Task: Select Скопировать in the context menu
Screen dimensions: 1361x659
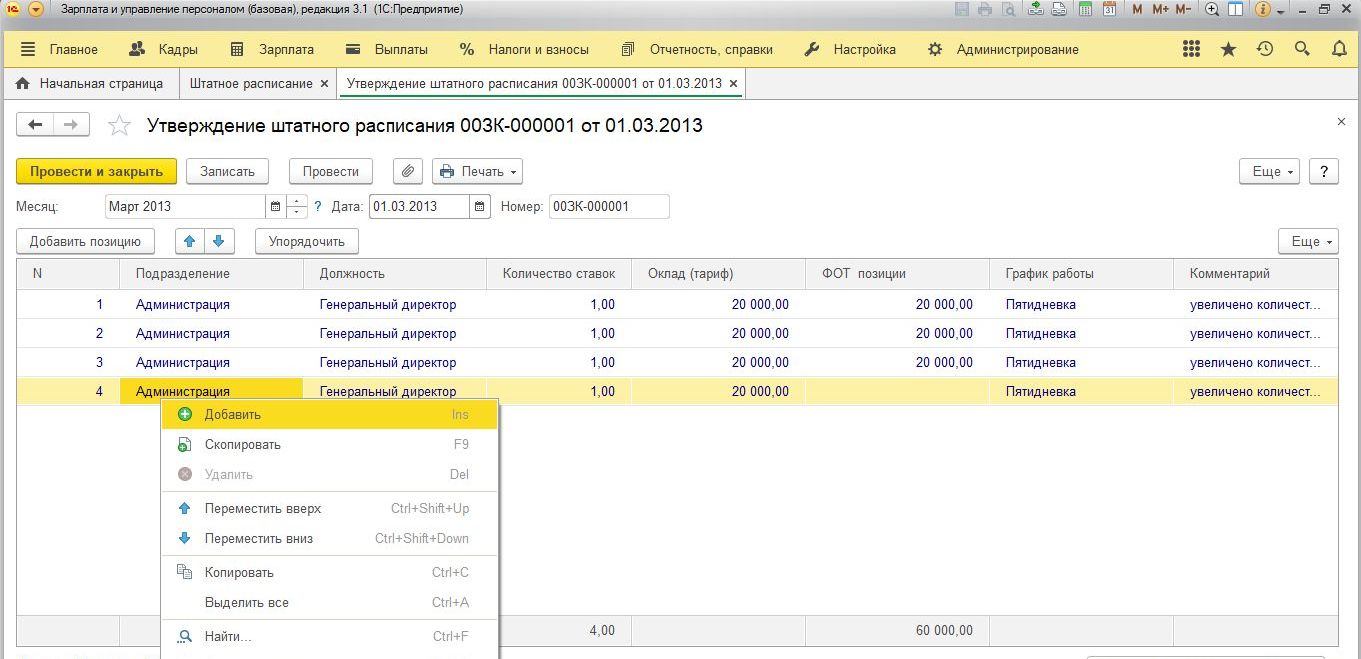Action: click(242, 445)
